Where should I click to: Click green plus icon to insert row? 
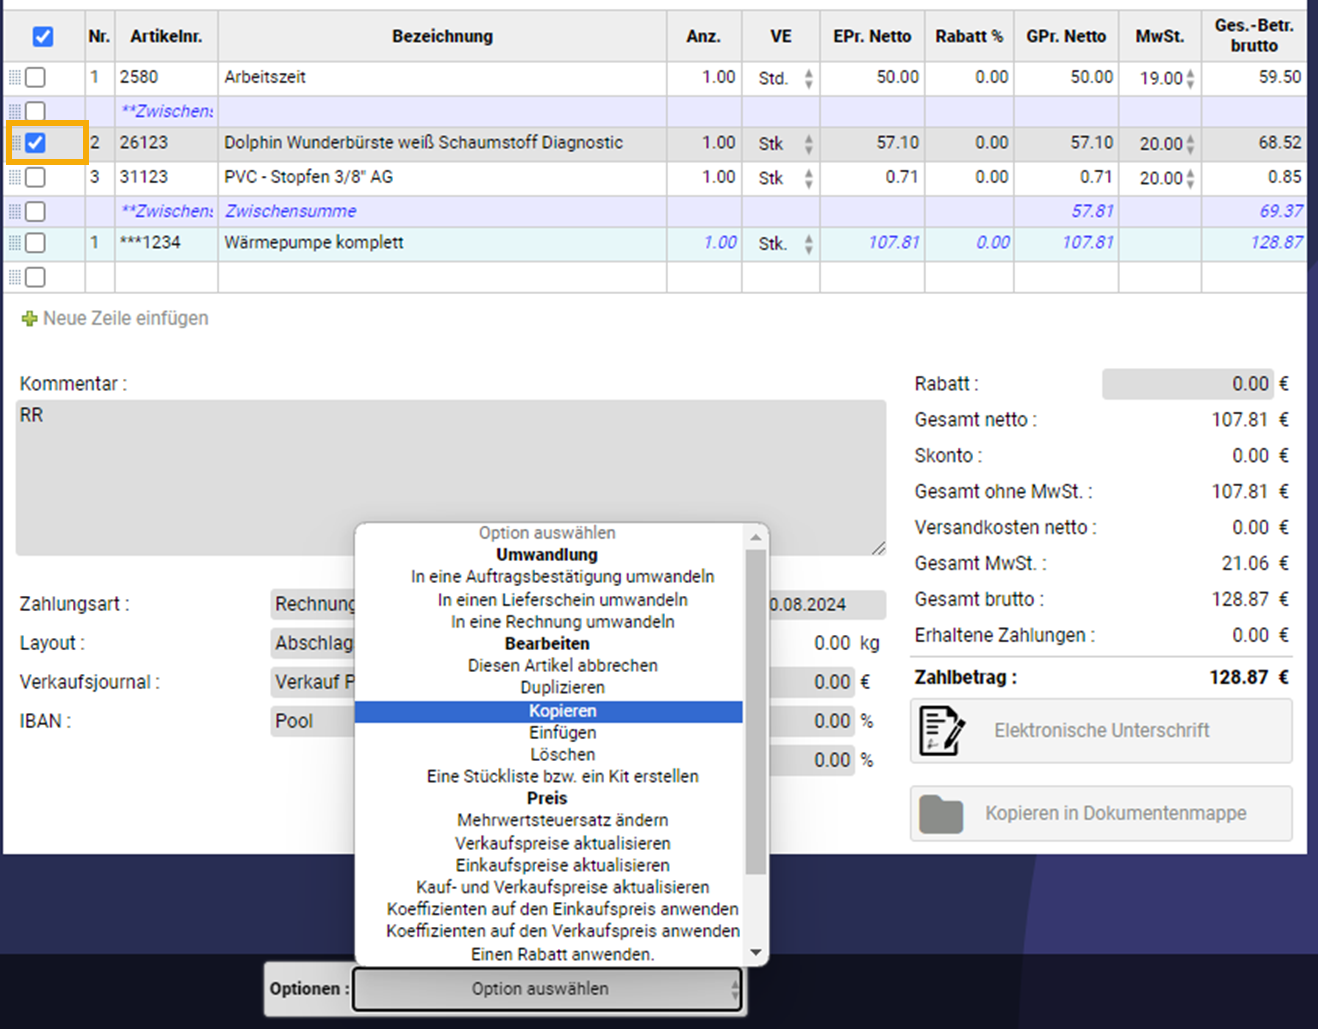29,319
